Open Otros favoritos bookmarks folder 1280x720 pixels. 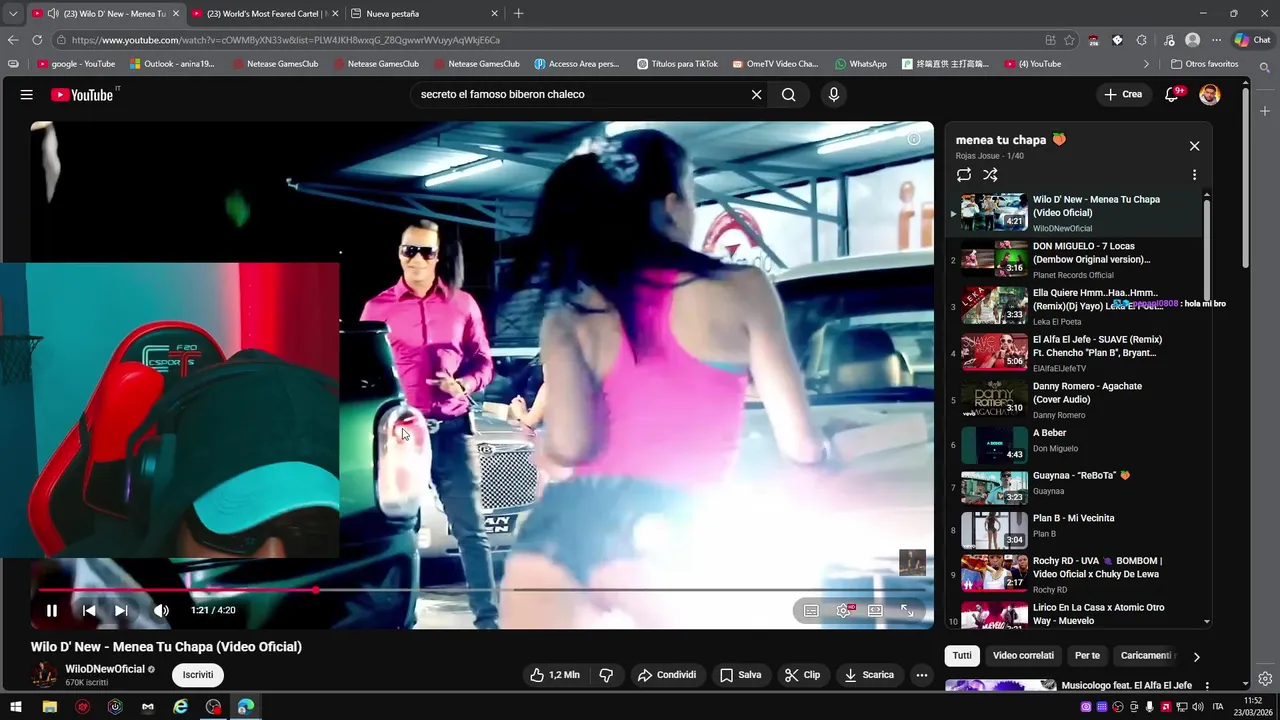pos(1204,64)
